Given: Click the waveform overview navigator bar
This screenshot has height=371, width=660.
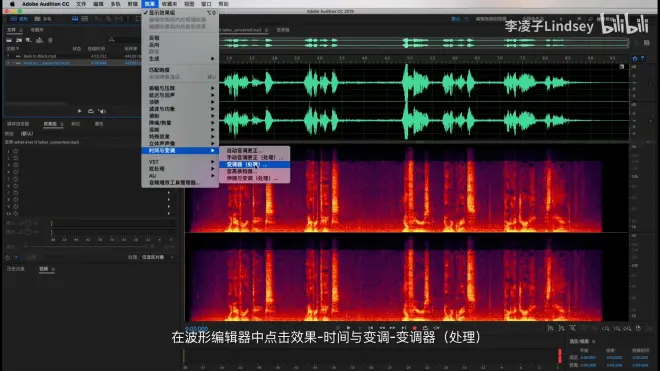Looking at the screenshot, I should pos(424,43).
